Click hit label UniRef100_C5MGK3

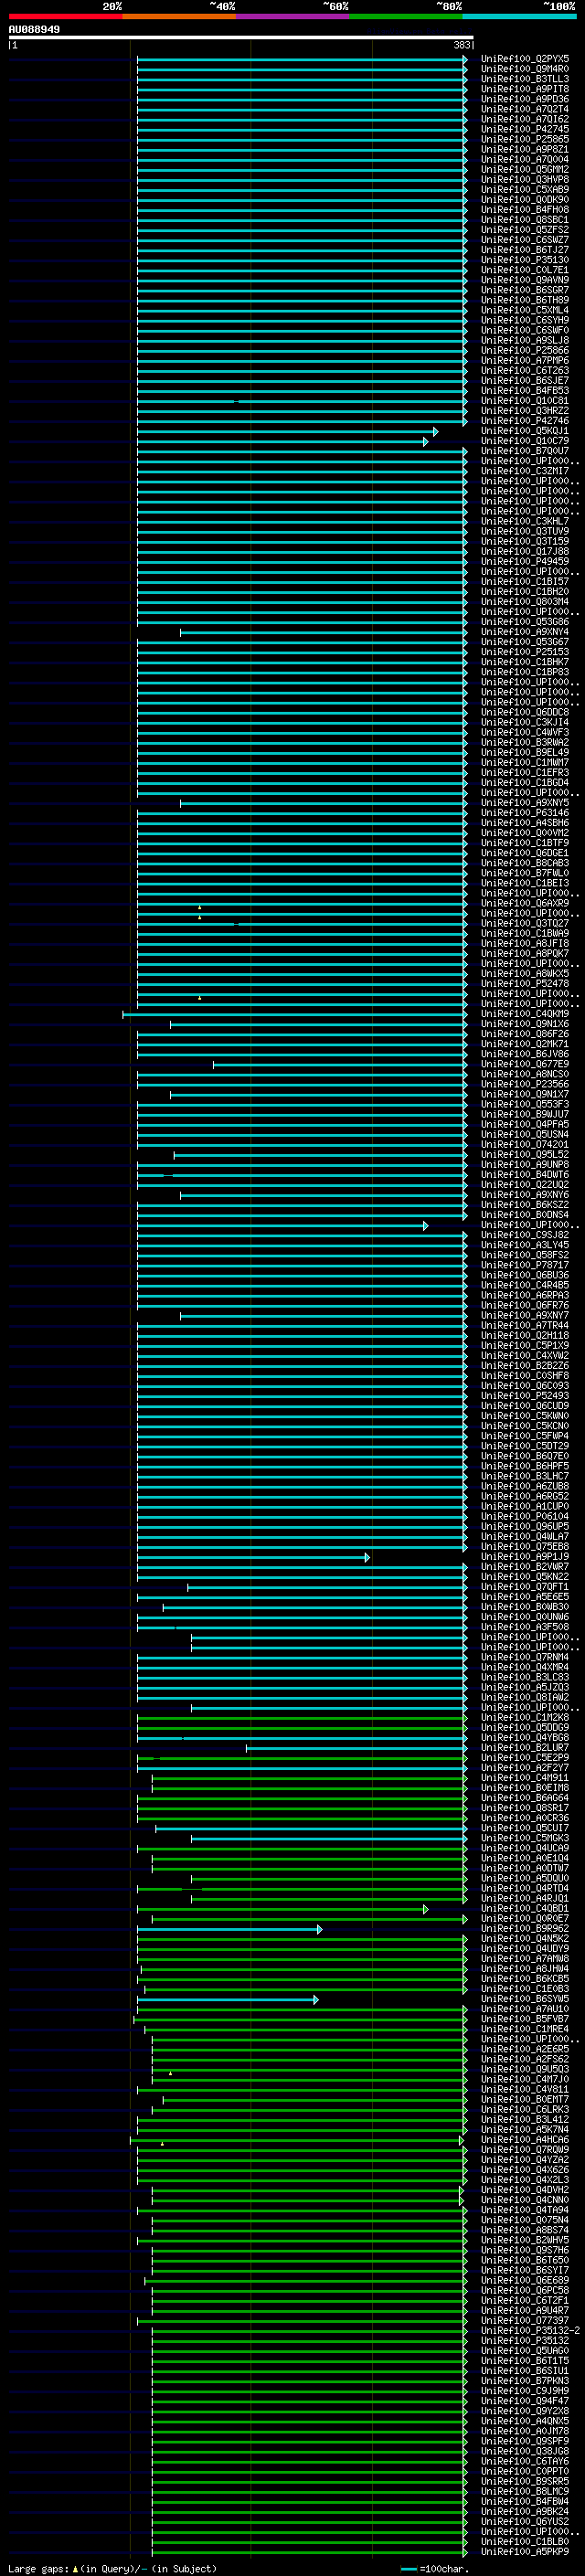coord(525,1838)
